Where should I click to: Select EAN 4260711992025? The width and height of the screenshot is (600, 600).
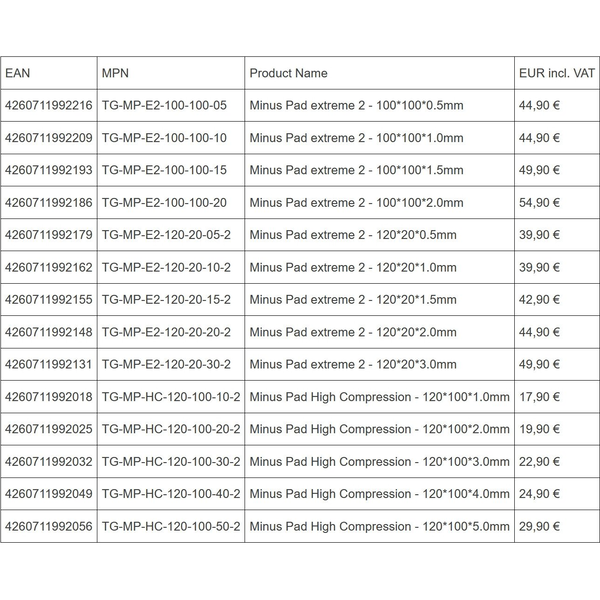point(49,429)
